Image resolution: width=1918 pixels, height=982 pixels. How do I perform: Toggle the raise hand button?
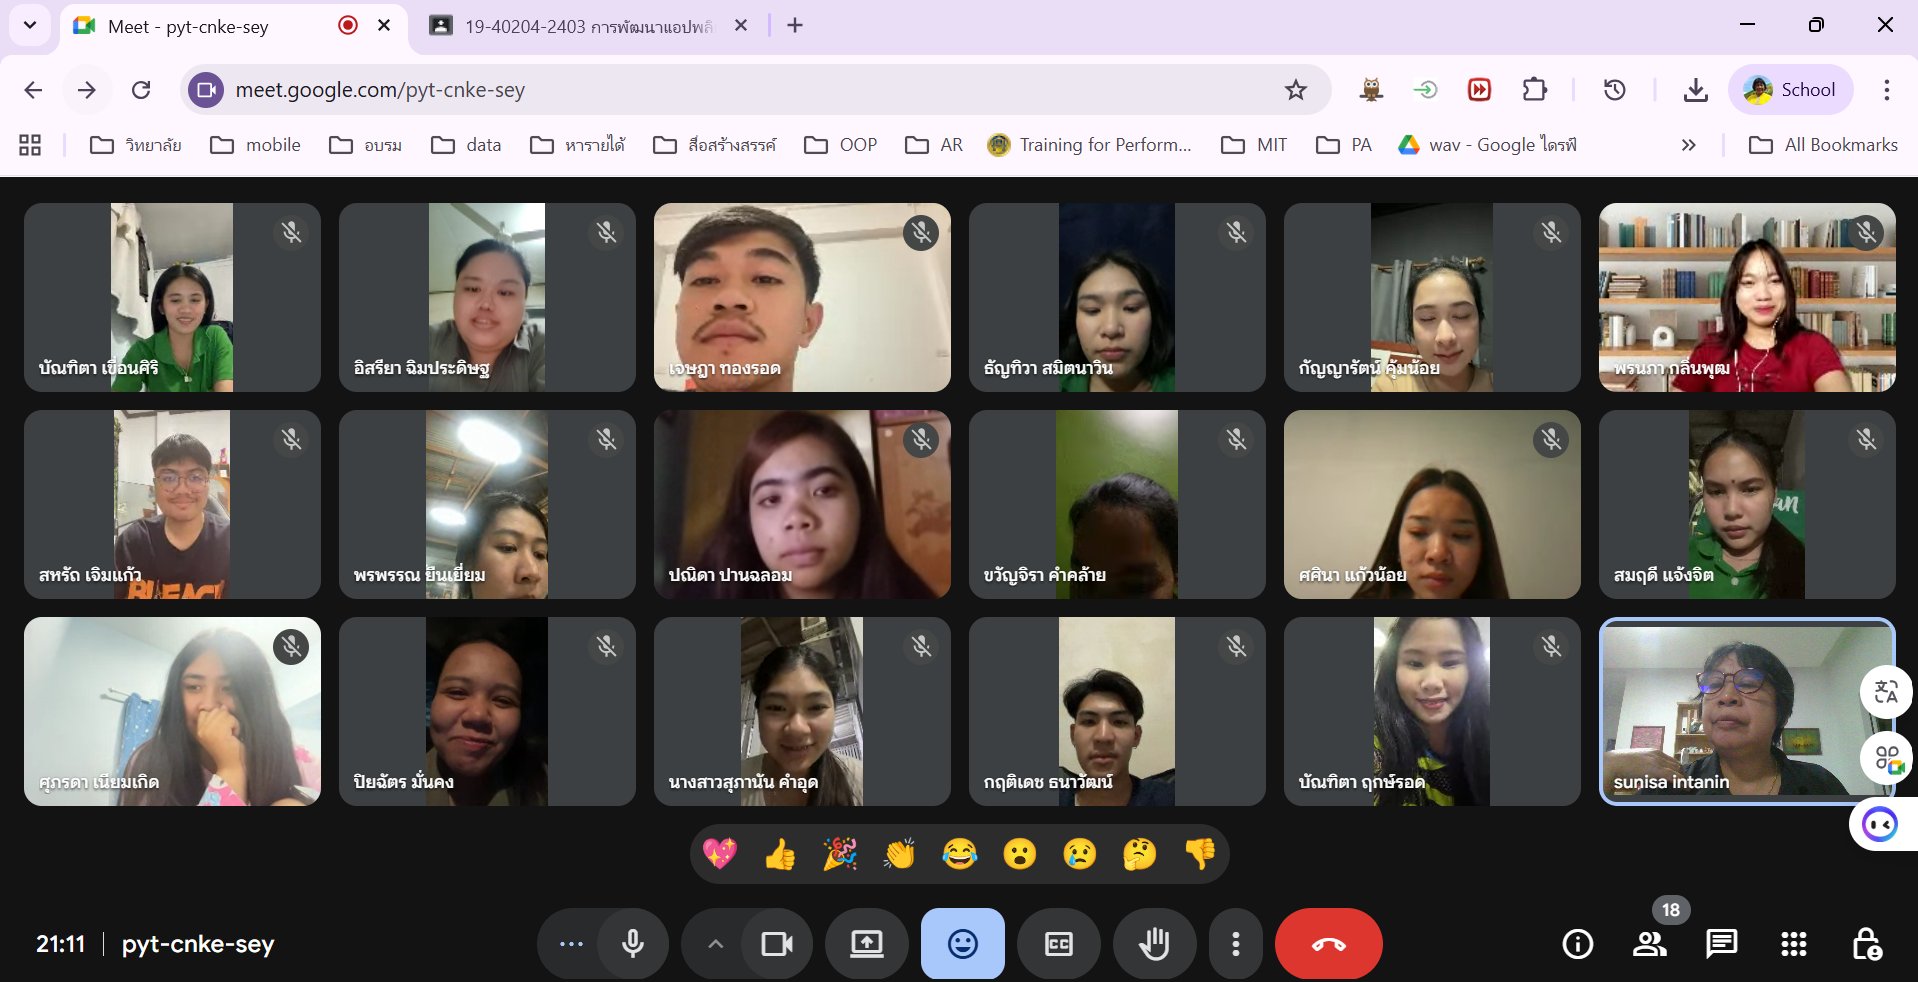(x=1154, y=944)
